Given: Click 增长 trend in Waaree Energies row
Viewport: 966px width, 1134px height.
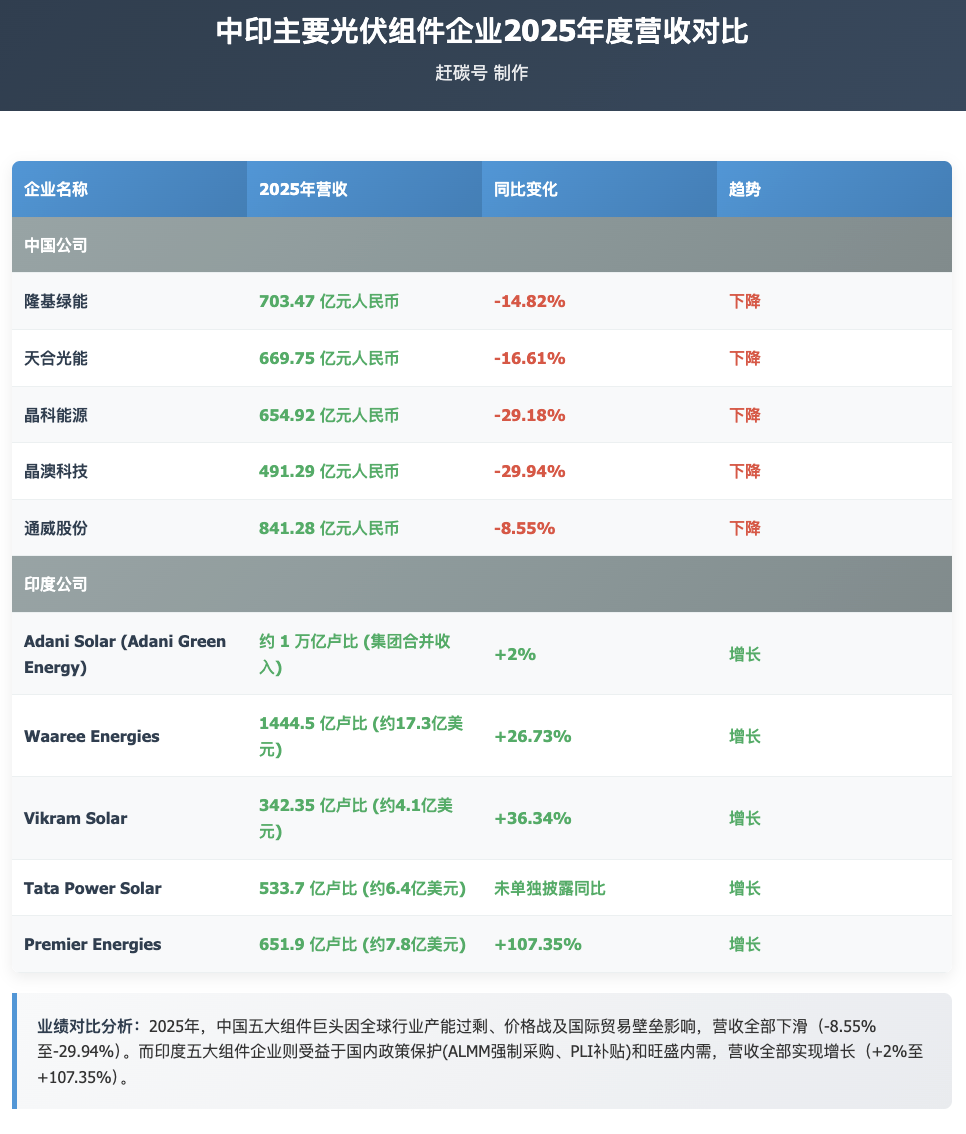Looking at the screenshot, I should 745,736.
